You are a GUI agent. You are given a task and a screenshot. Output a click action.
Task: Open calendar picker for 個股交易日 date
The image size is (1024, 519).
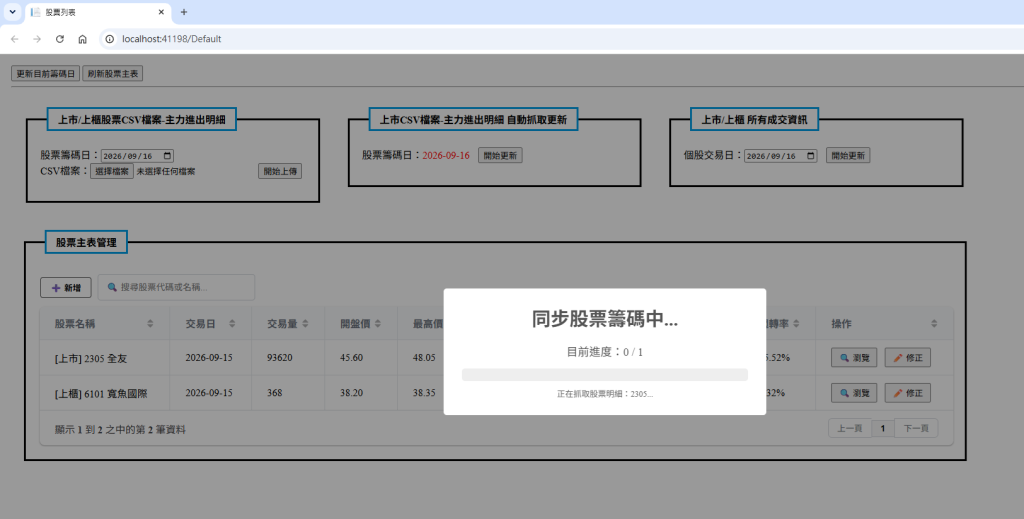[x=811, y=156]
